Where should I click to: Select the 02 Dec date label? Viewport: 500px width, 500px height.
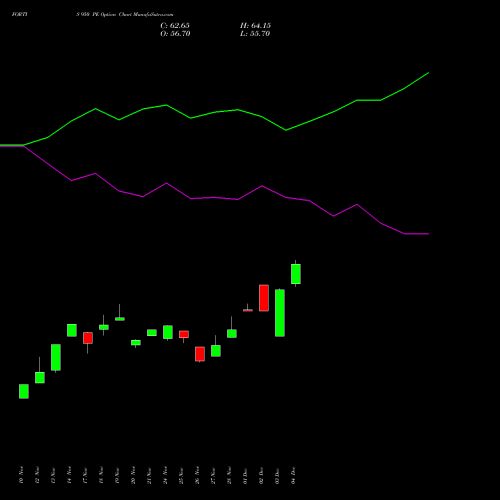261,475
